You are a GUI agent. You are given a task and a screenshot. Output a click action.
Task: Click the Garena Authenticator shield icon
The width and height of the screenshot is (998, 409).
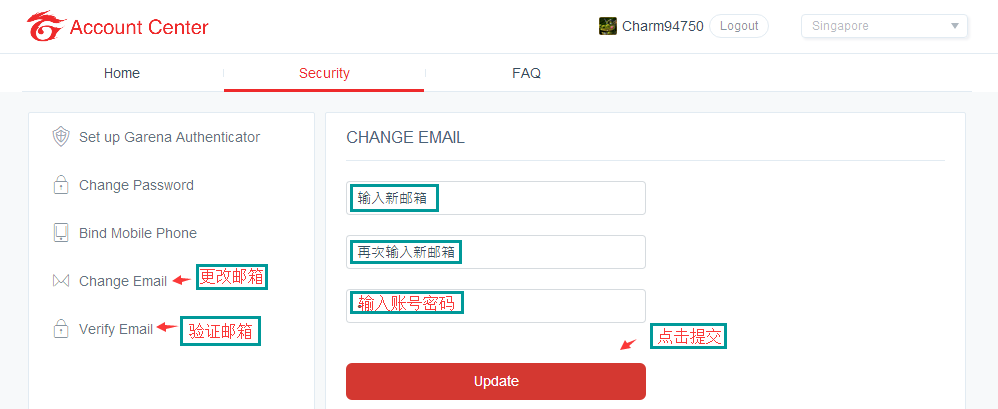[x=60, y=137]
